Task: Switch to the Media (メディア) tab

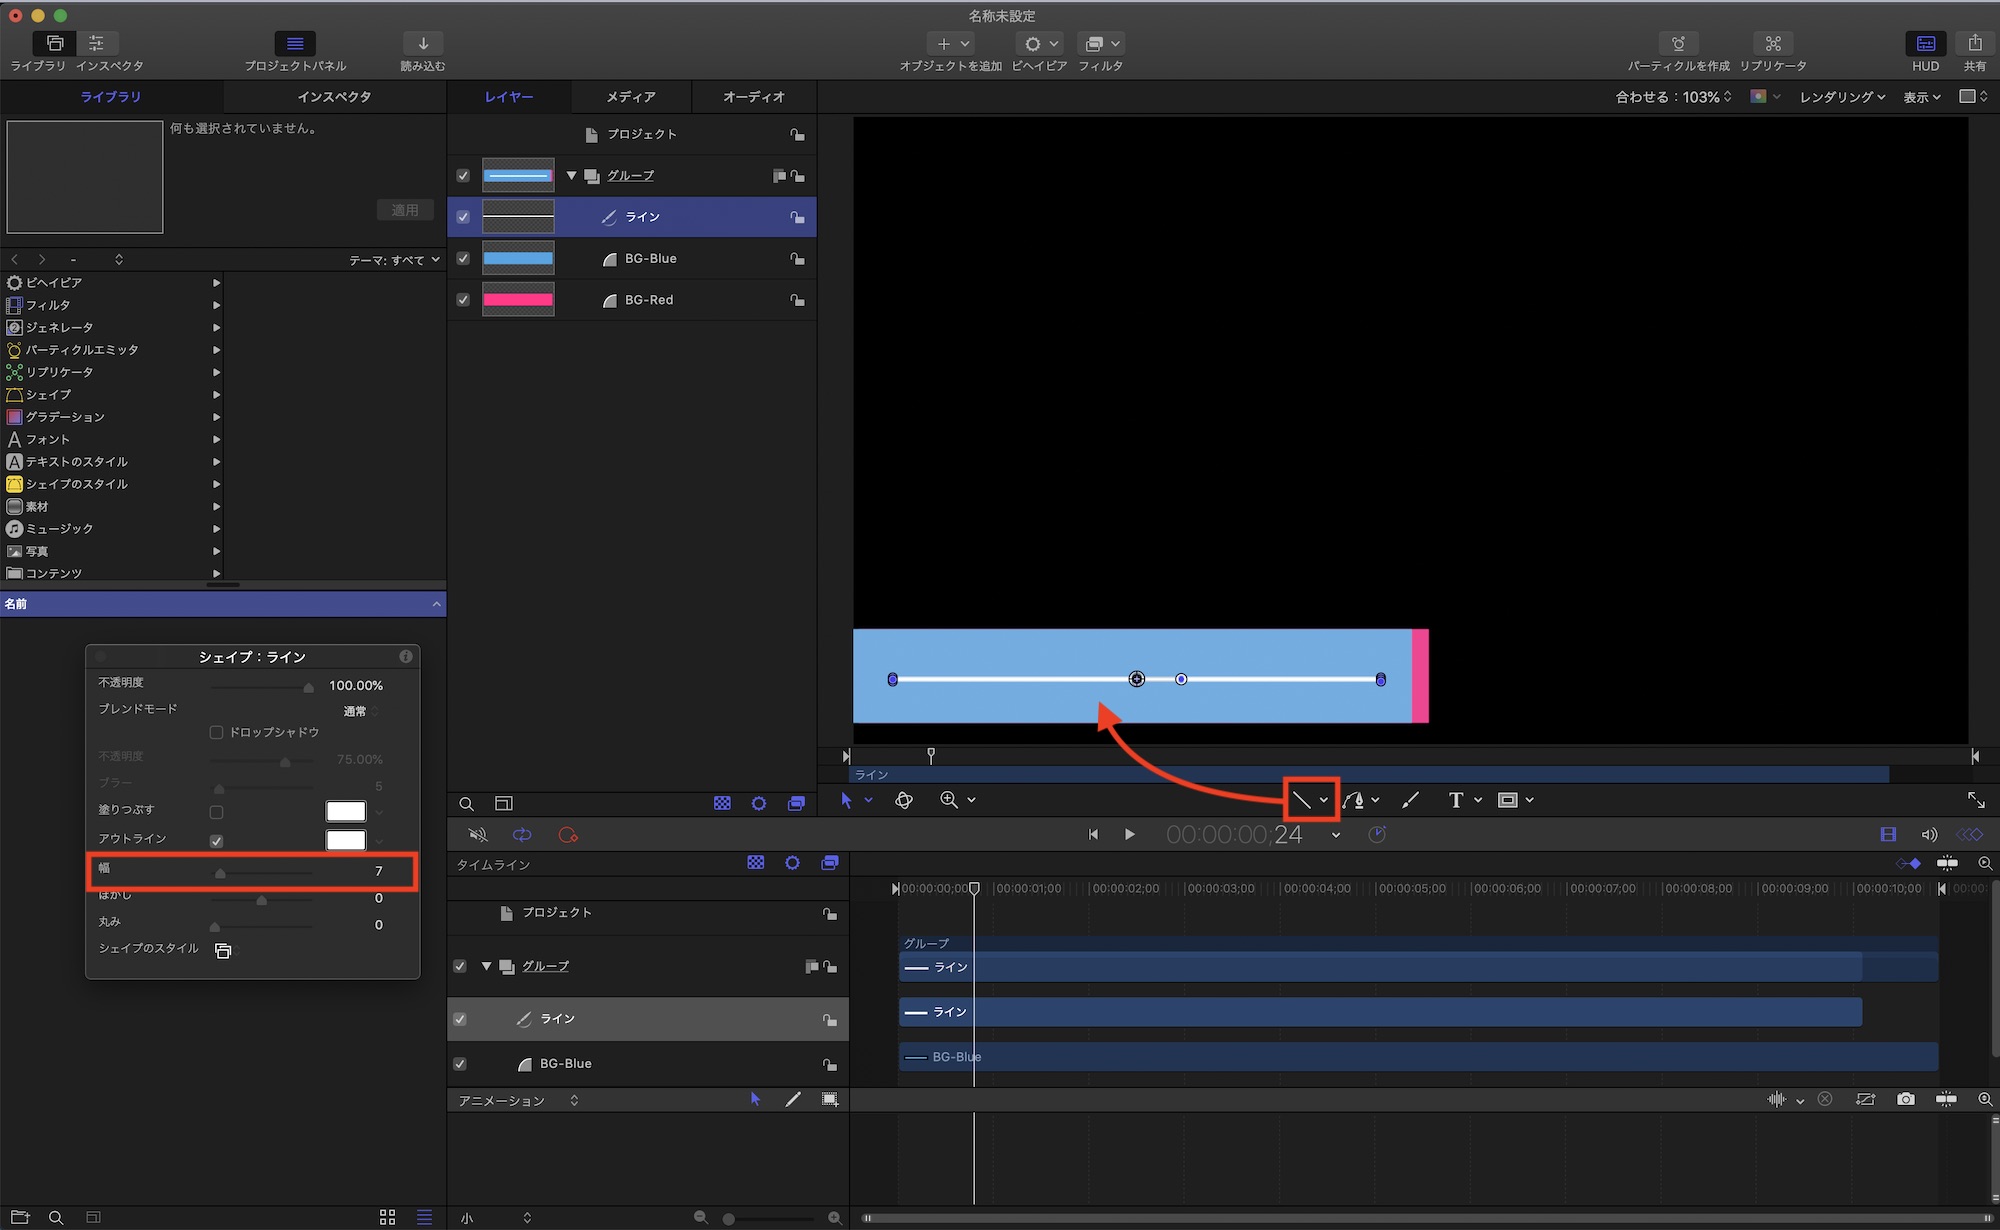Action: [631, 97]
